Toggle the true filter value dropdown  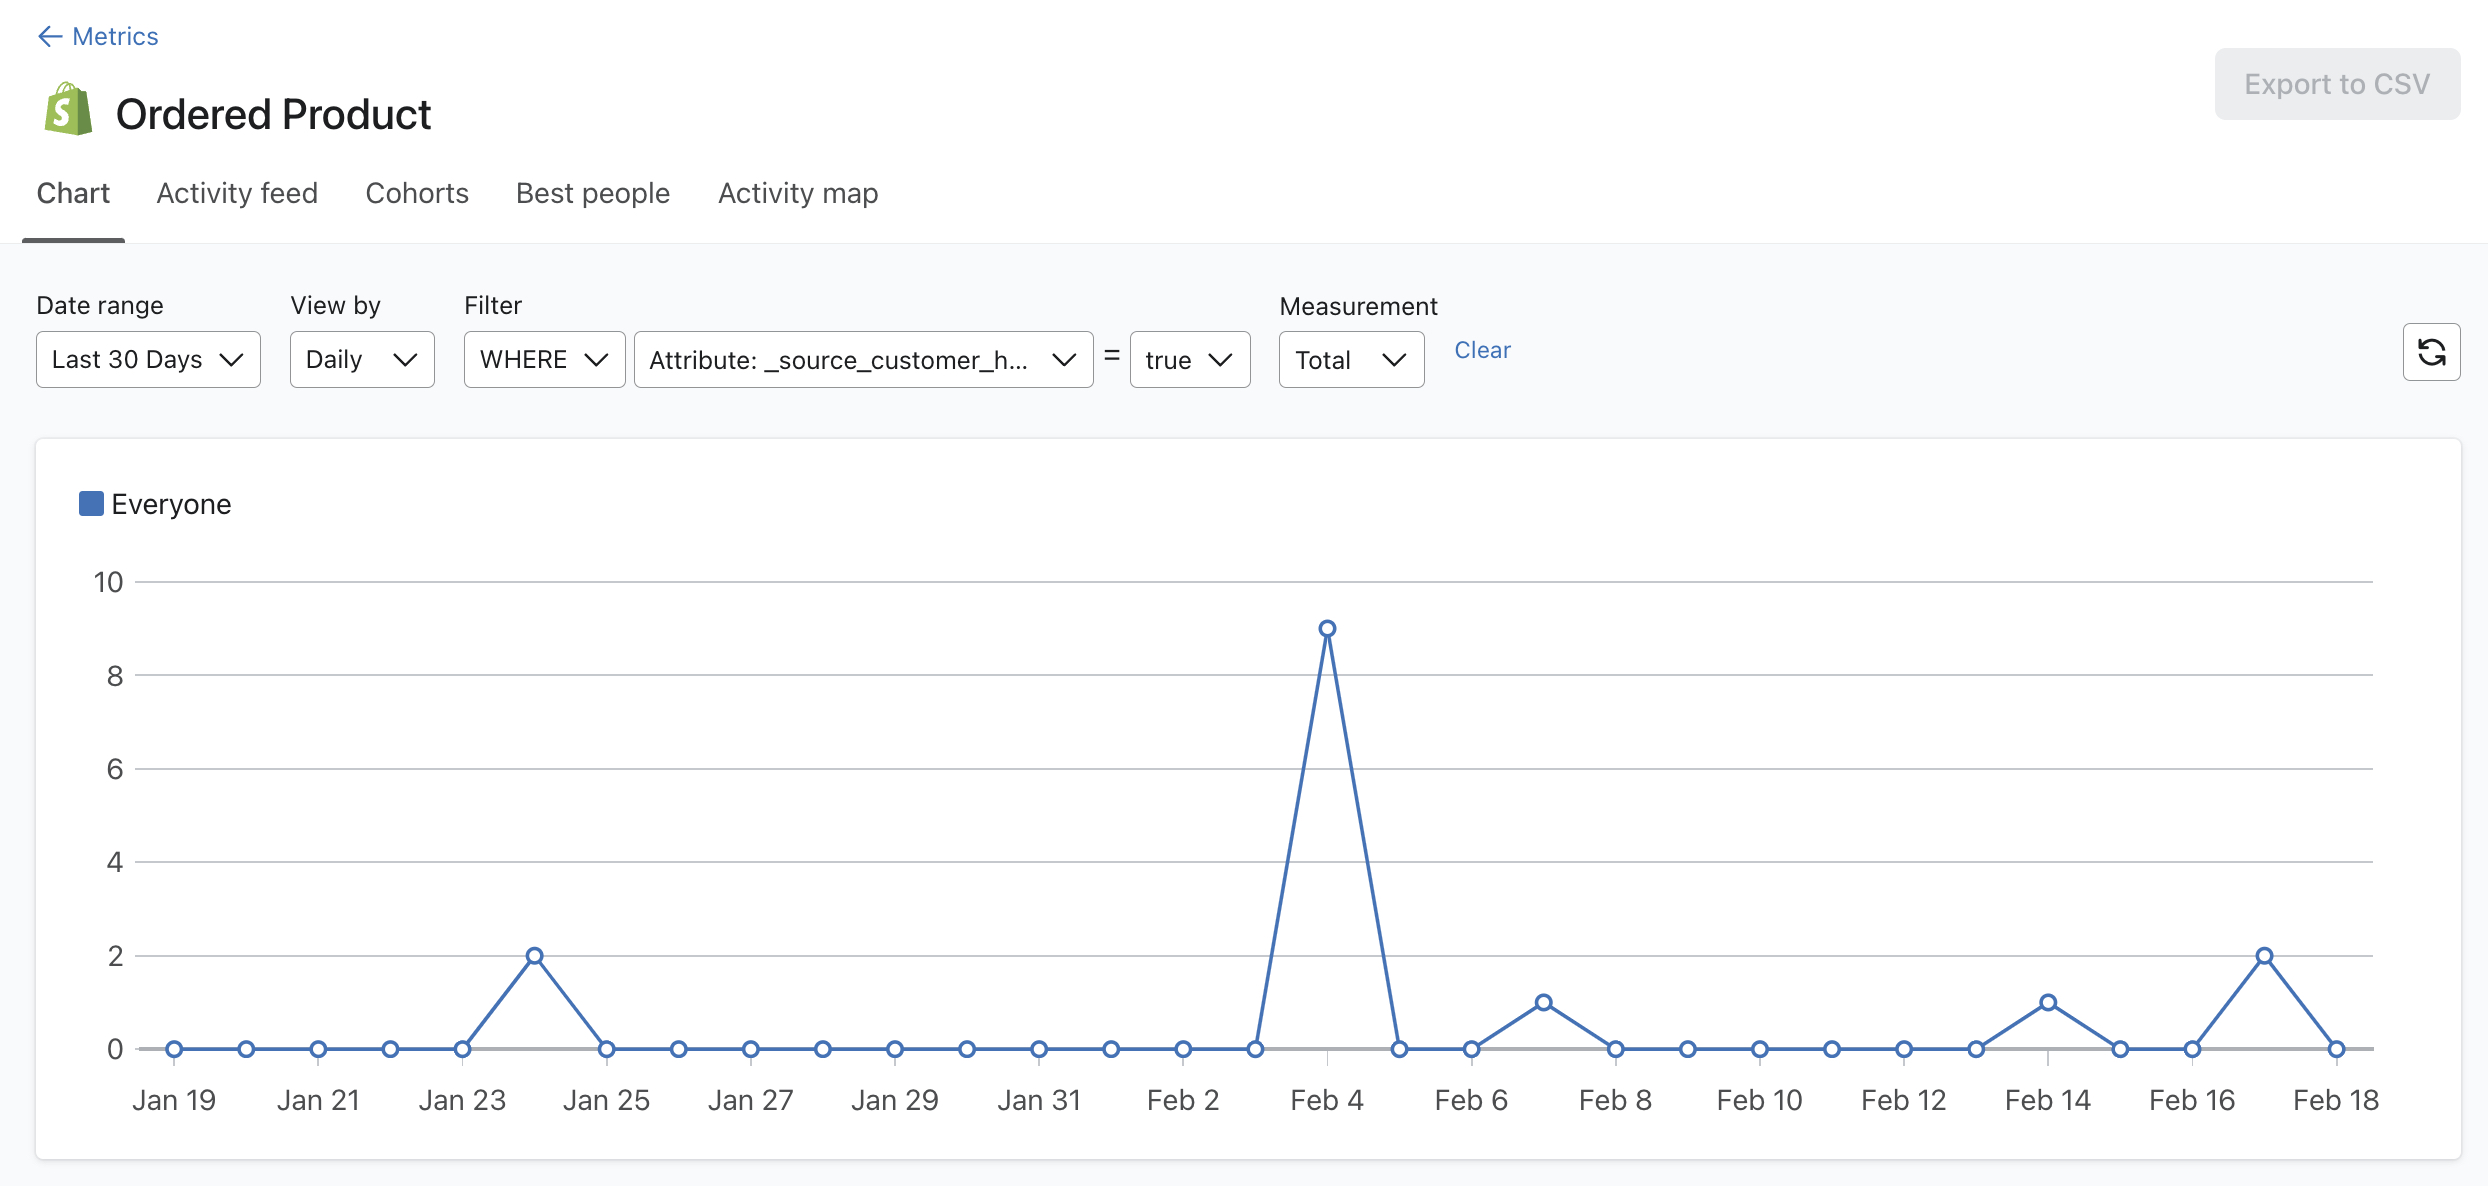[x=1187, y=357]
